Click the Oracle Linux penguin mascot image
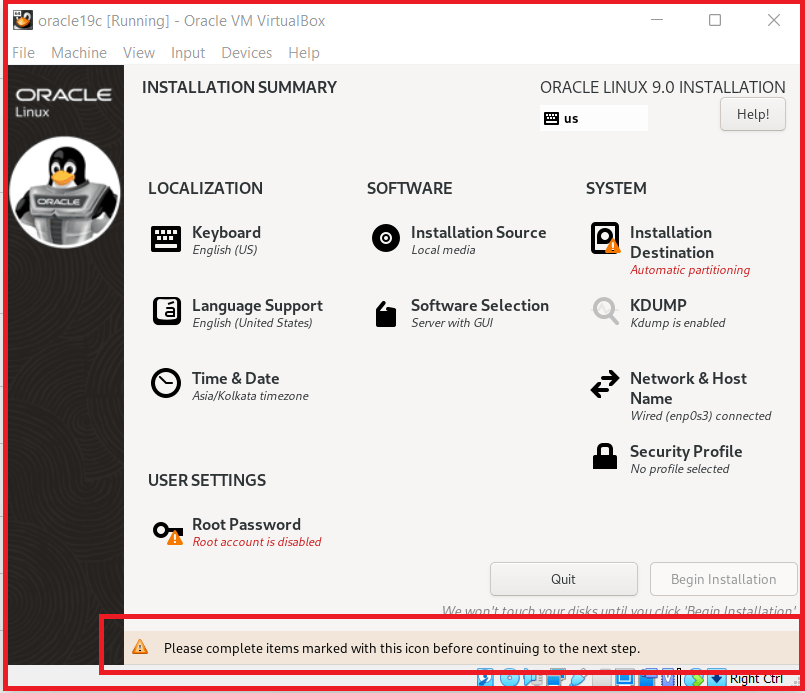Screen dimensions: 805x693 click(x=65, y=191)
